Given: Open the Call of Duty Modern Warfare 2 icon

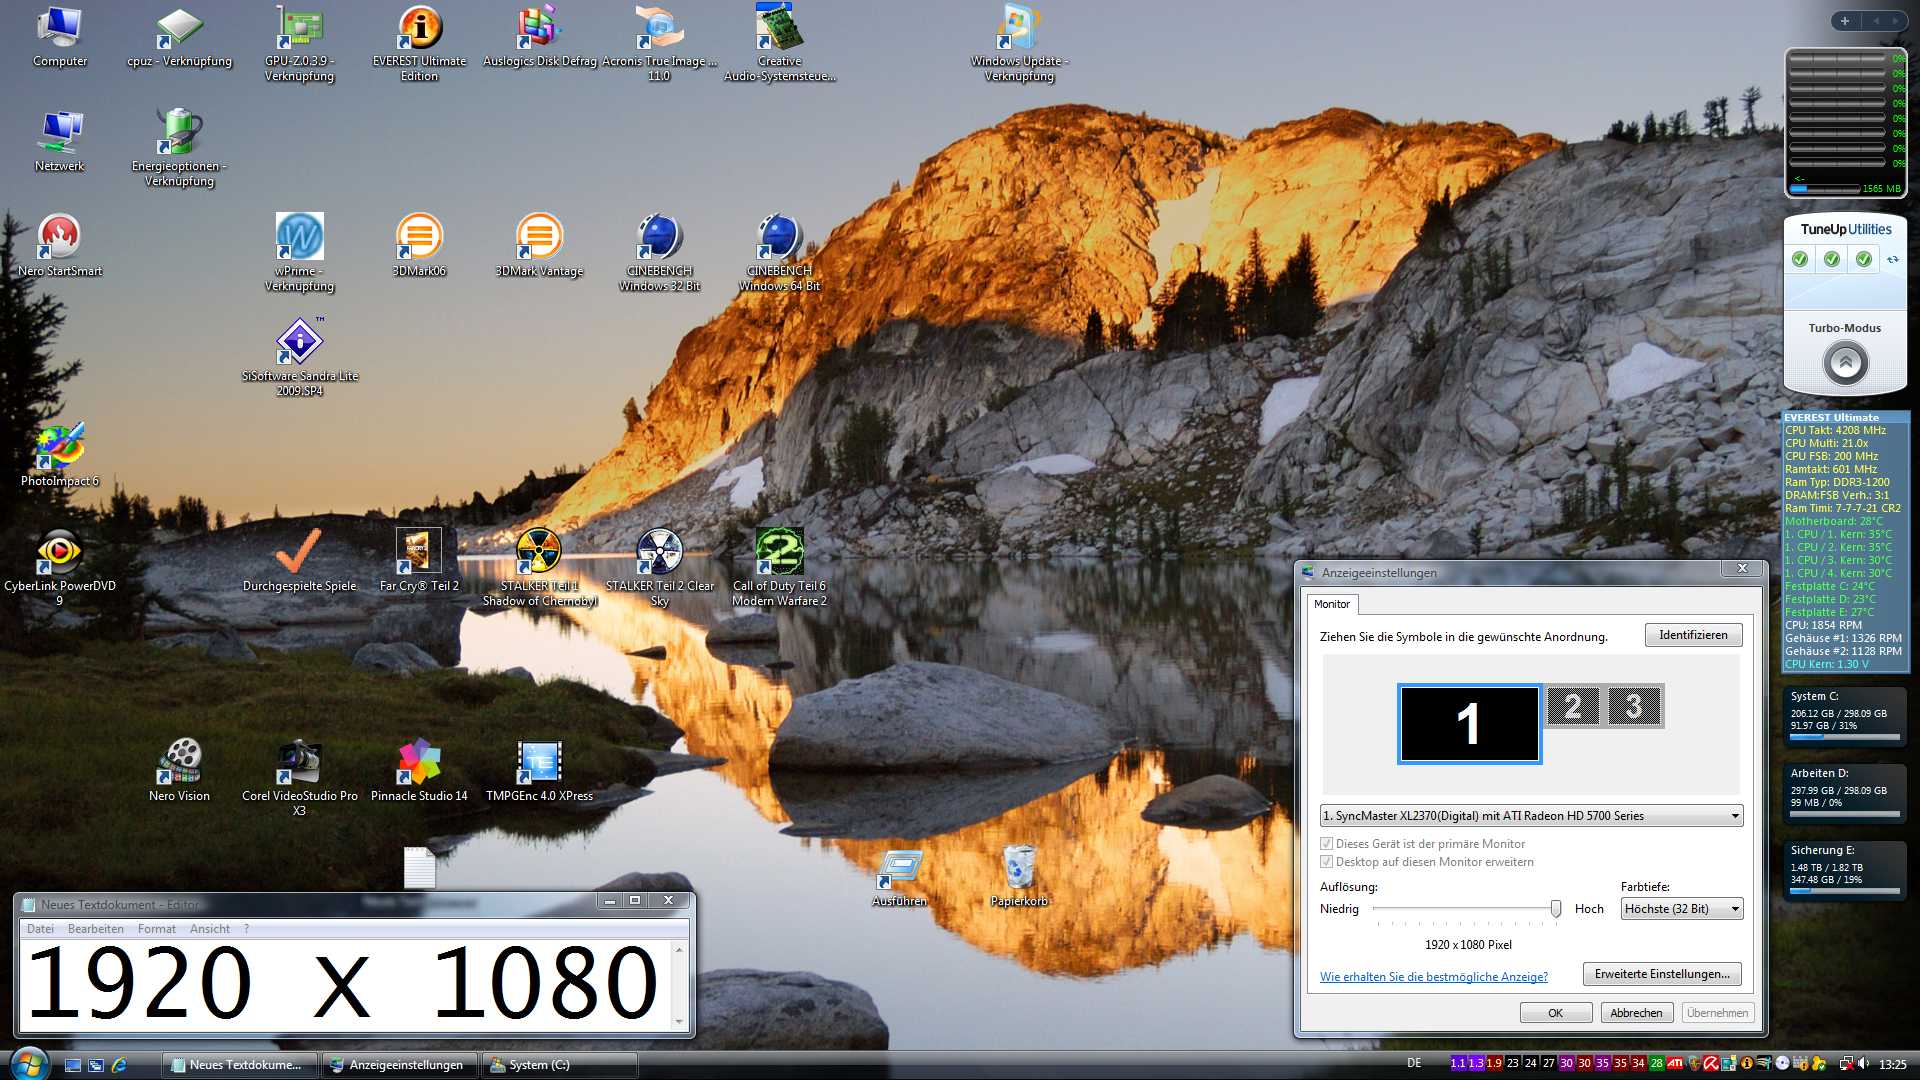Looking at the screenshot, I should (779, 551).
